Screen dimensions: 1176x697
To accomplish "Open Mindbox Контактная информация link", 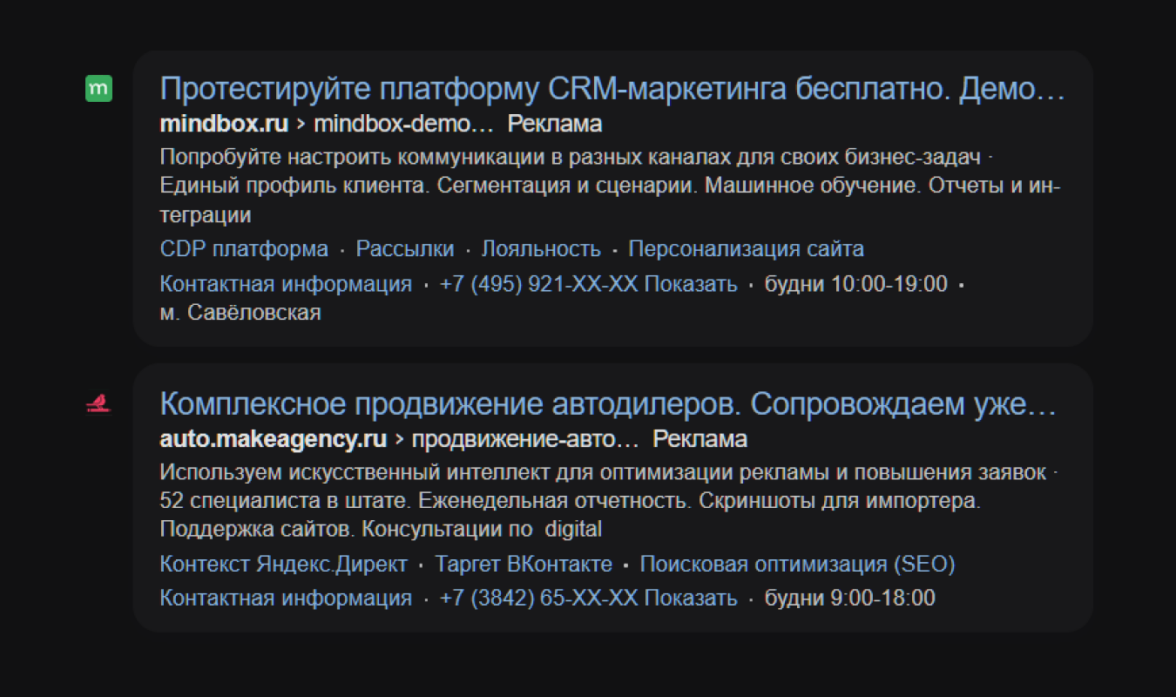I will (x=286, y=284).
